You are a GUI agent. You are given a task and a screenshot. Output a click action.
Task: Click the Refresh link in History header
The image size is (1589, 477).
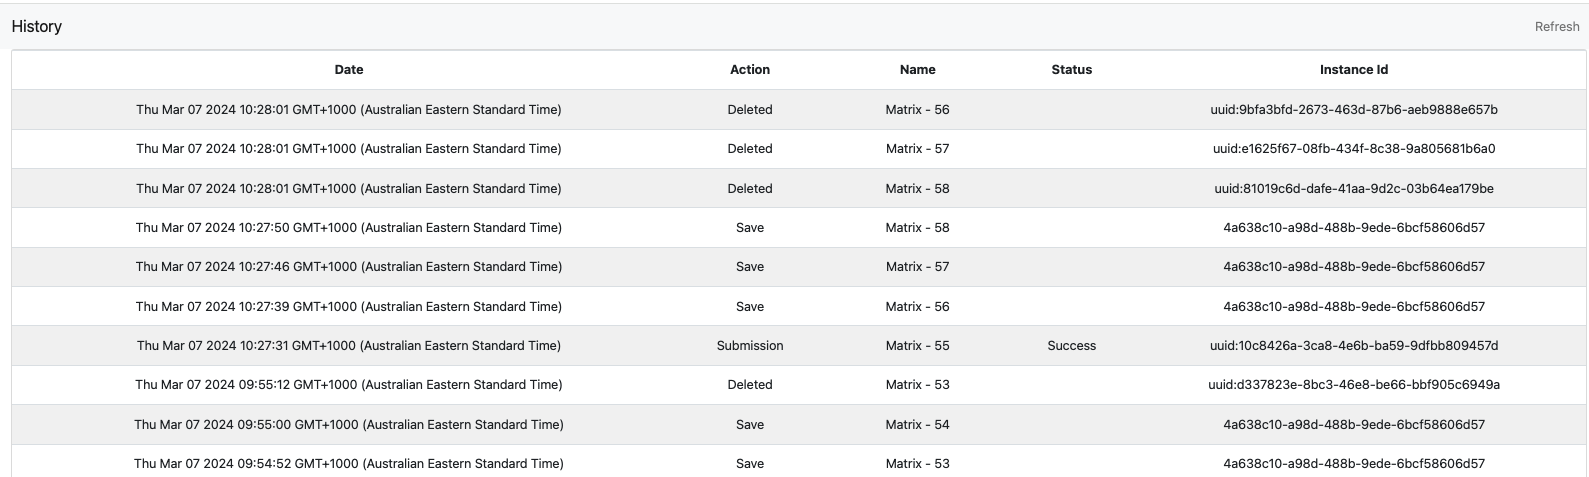click(x=1556, y=27)
